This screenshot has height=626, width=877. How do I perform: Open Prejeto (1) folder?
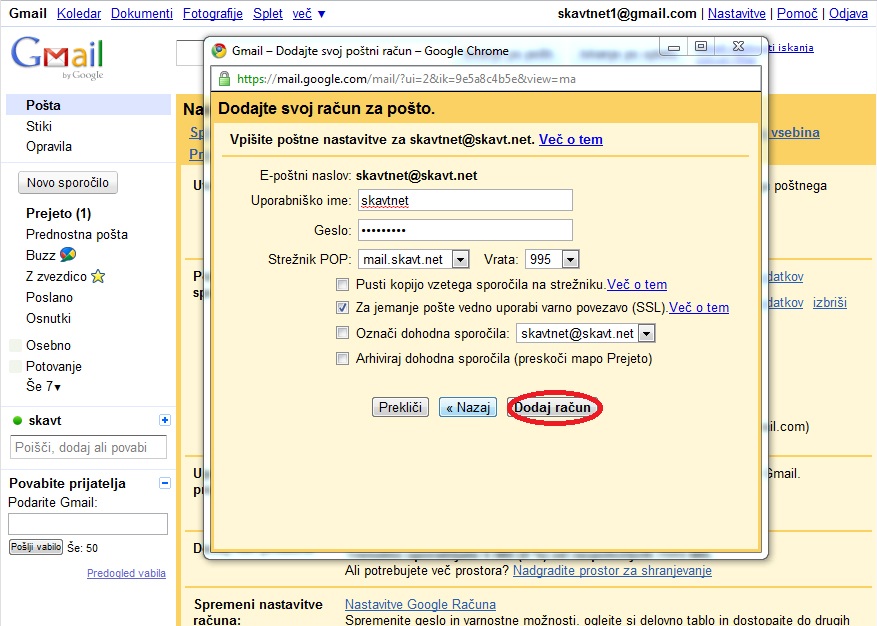[x=58, y=213]
